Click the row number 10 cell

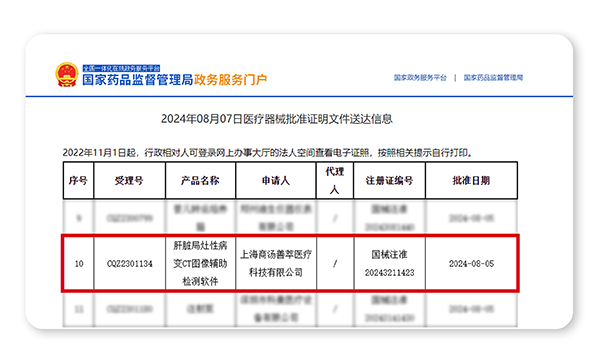79,264
